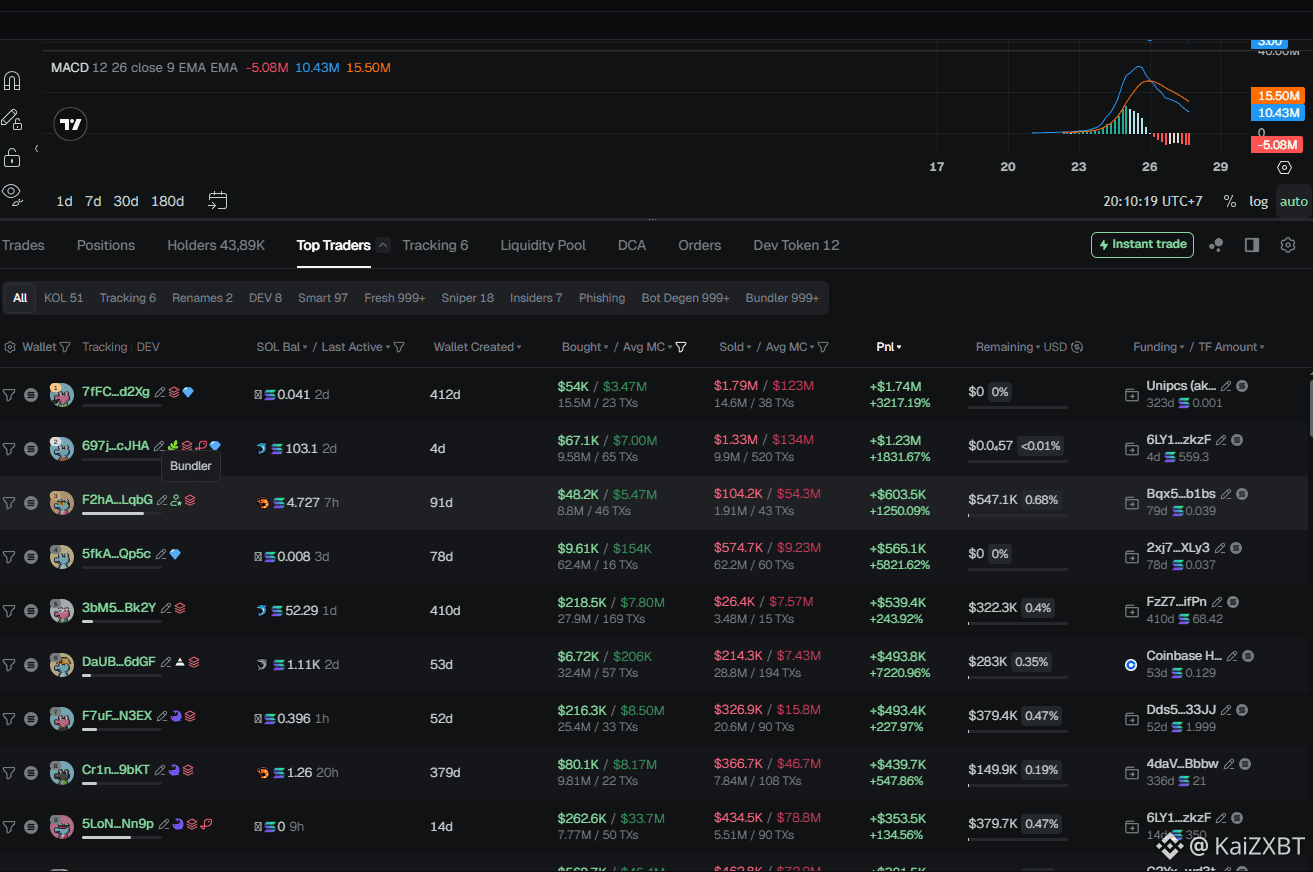Viewport: 1313px width, 872px height.
Task: Click filter funnel on the 5fkA...Qp5c row
Action: pos(9,557)
